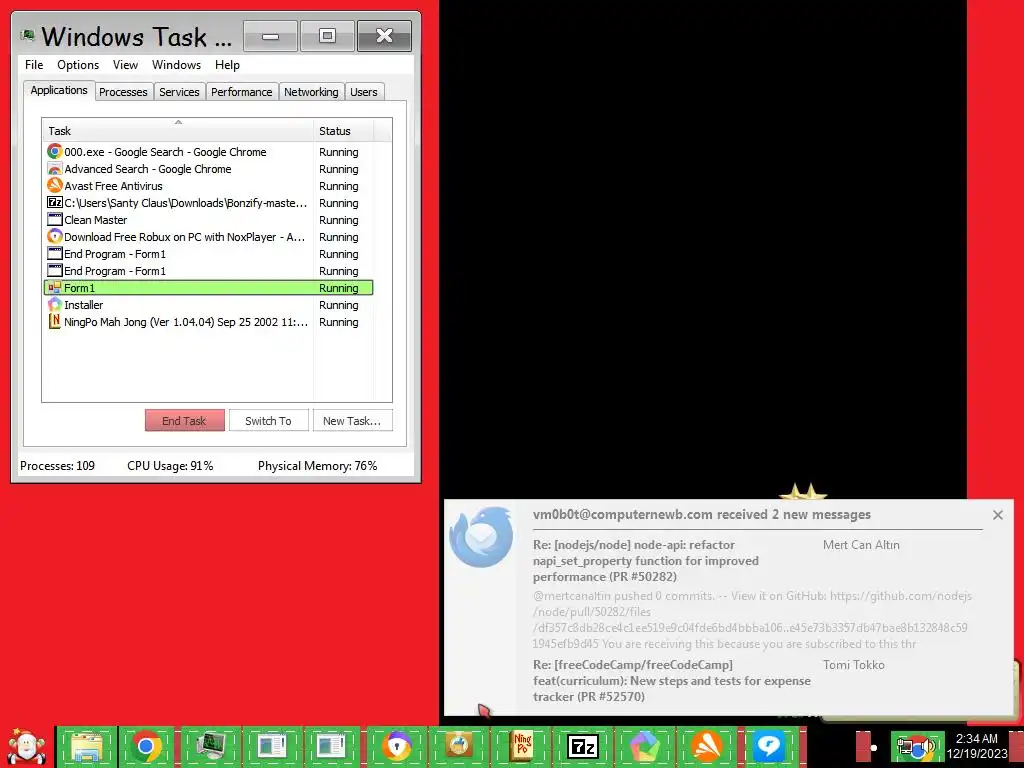
Task: Select 'Advanced Search - Google Chrome' task
Action: coord(208,168)
